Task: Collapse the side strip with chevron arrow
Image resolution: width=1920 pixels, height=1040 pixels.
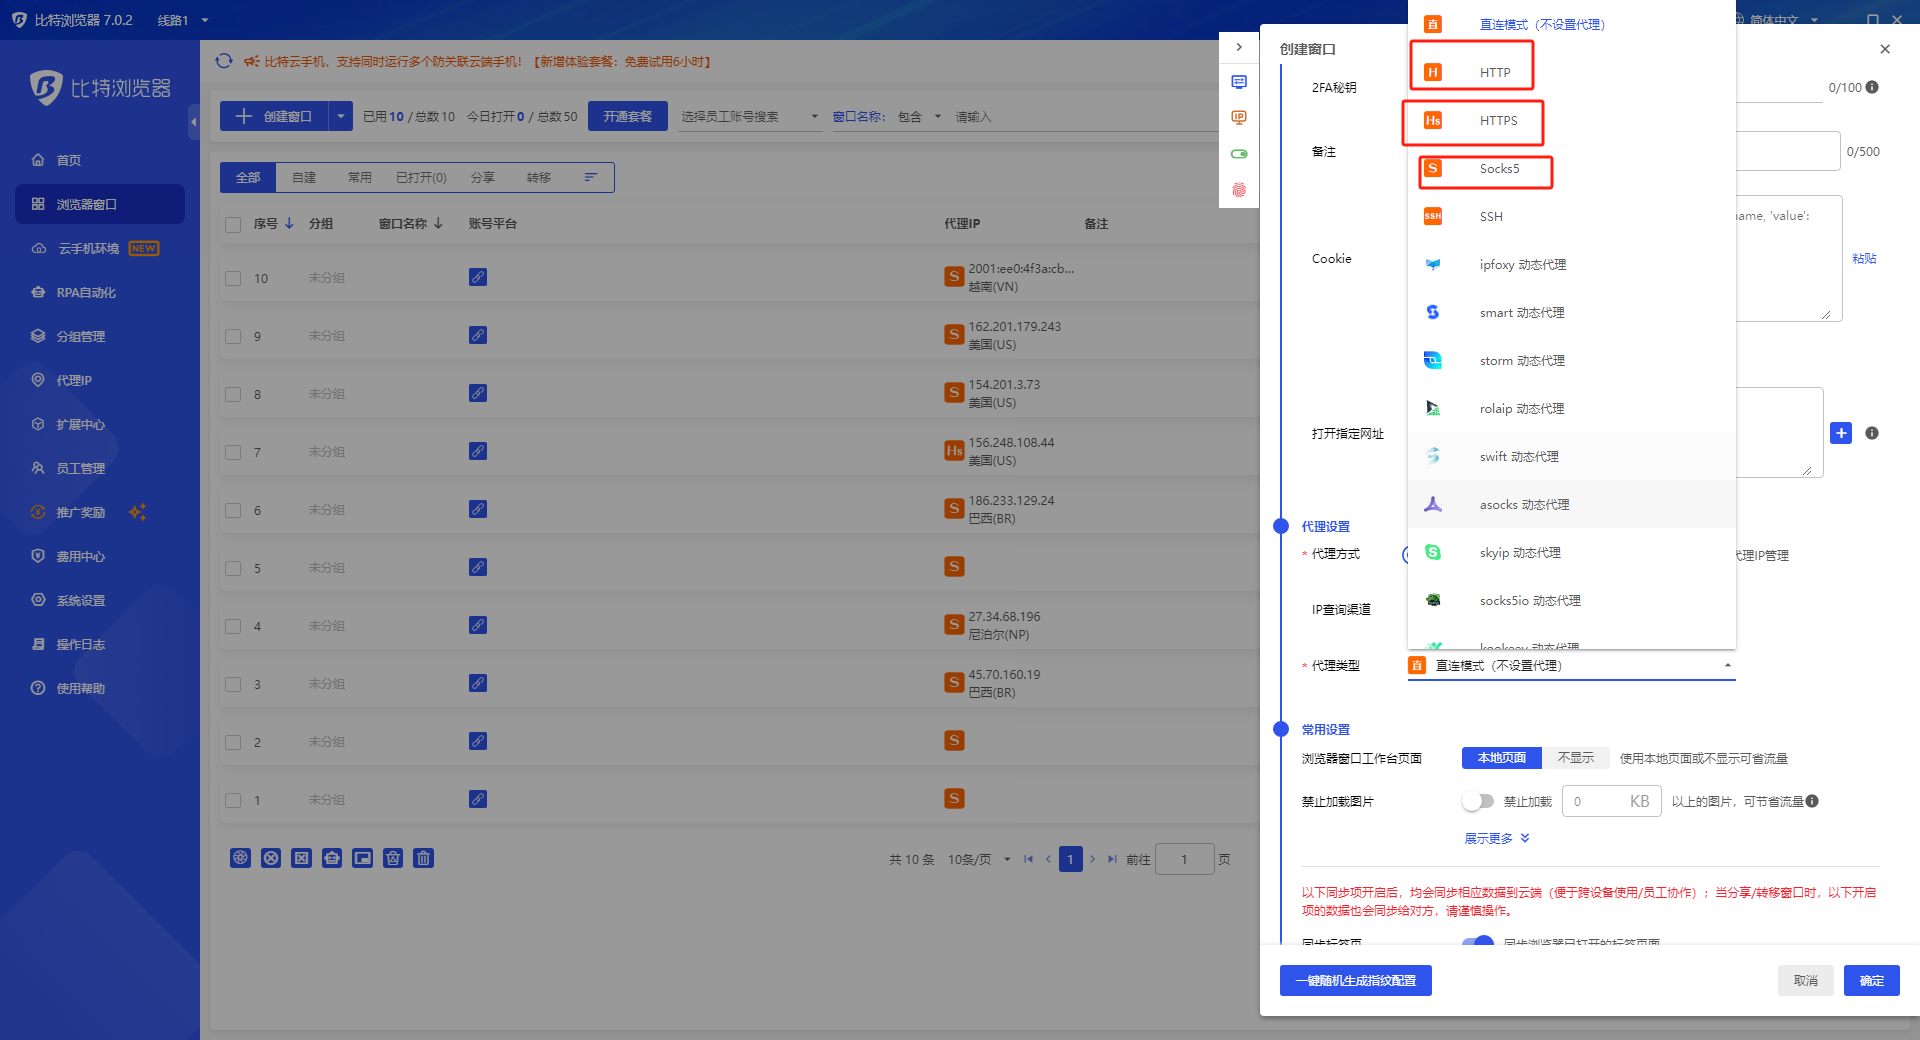Action: click(x=1239, y=47)
